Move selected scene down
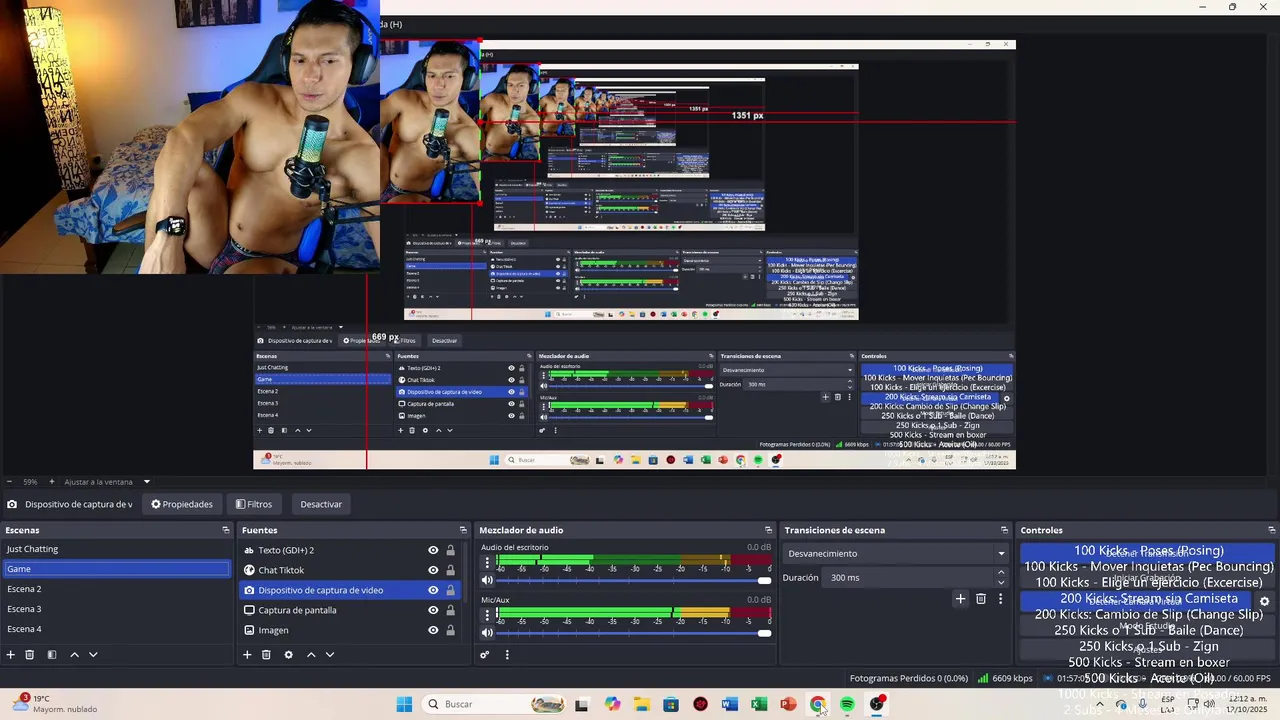This screenshot has height=720, width=1280. [93, 655]
